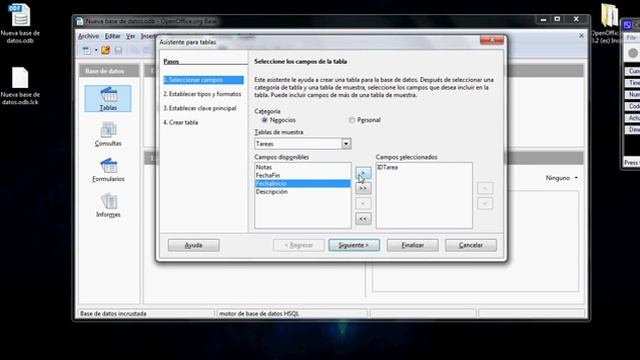Viewport: 640px width, 360px height.
Task: Click the move-field-down arrow button
Action: pos(485,203)
